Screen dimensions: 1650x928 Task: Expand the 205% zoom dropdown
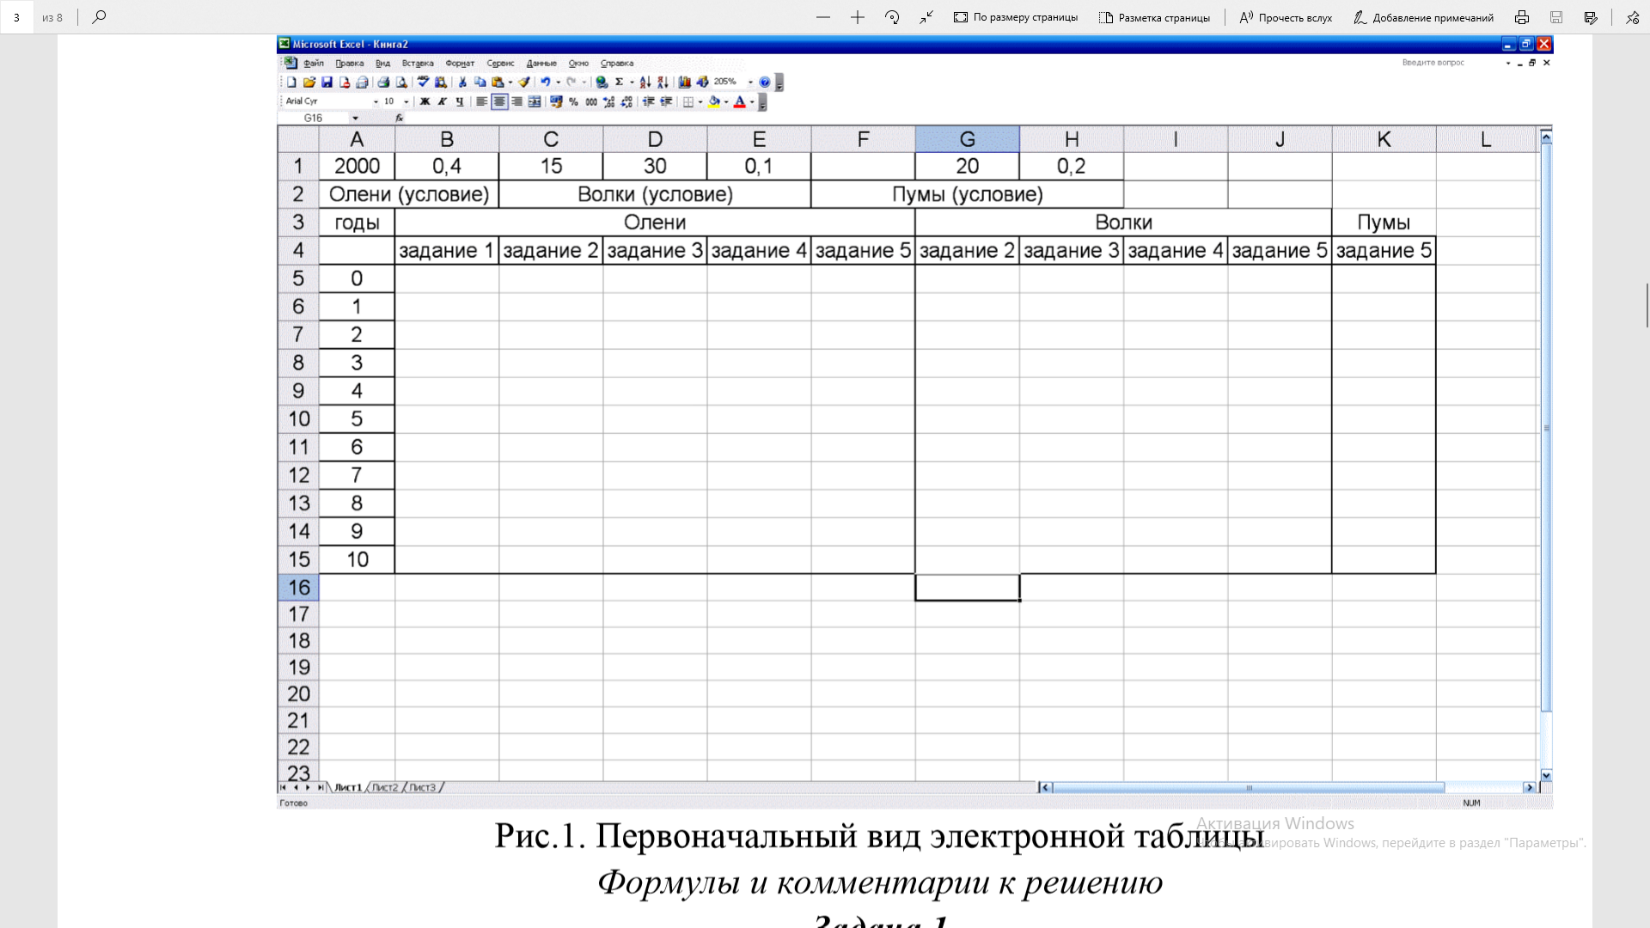tap(750, 82)
